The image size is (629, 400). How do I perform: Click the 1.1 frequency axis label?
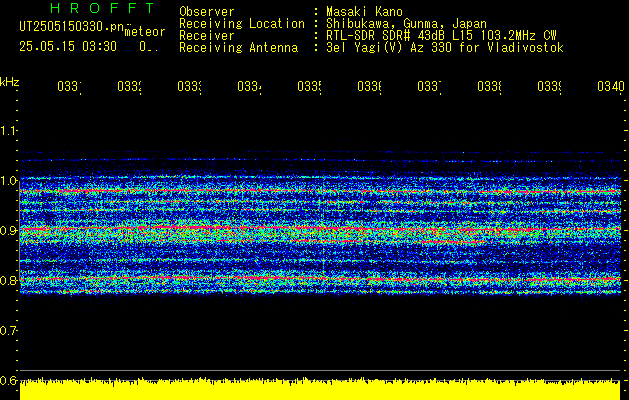pos(8,130)
